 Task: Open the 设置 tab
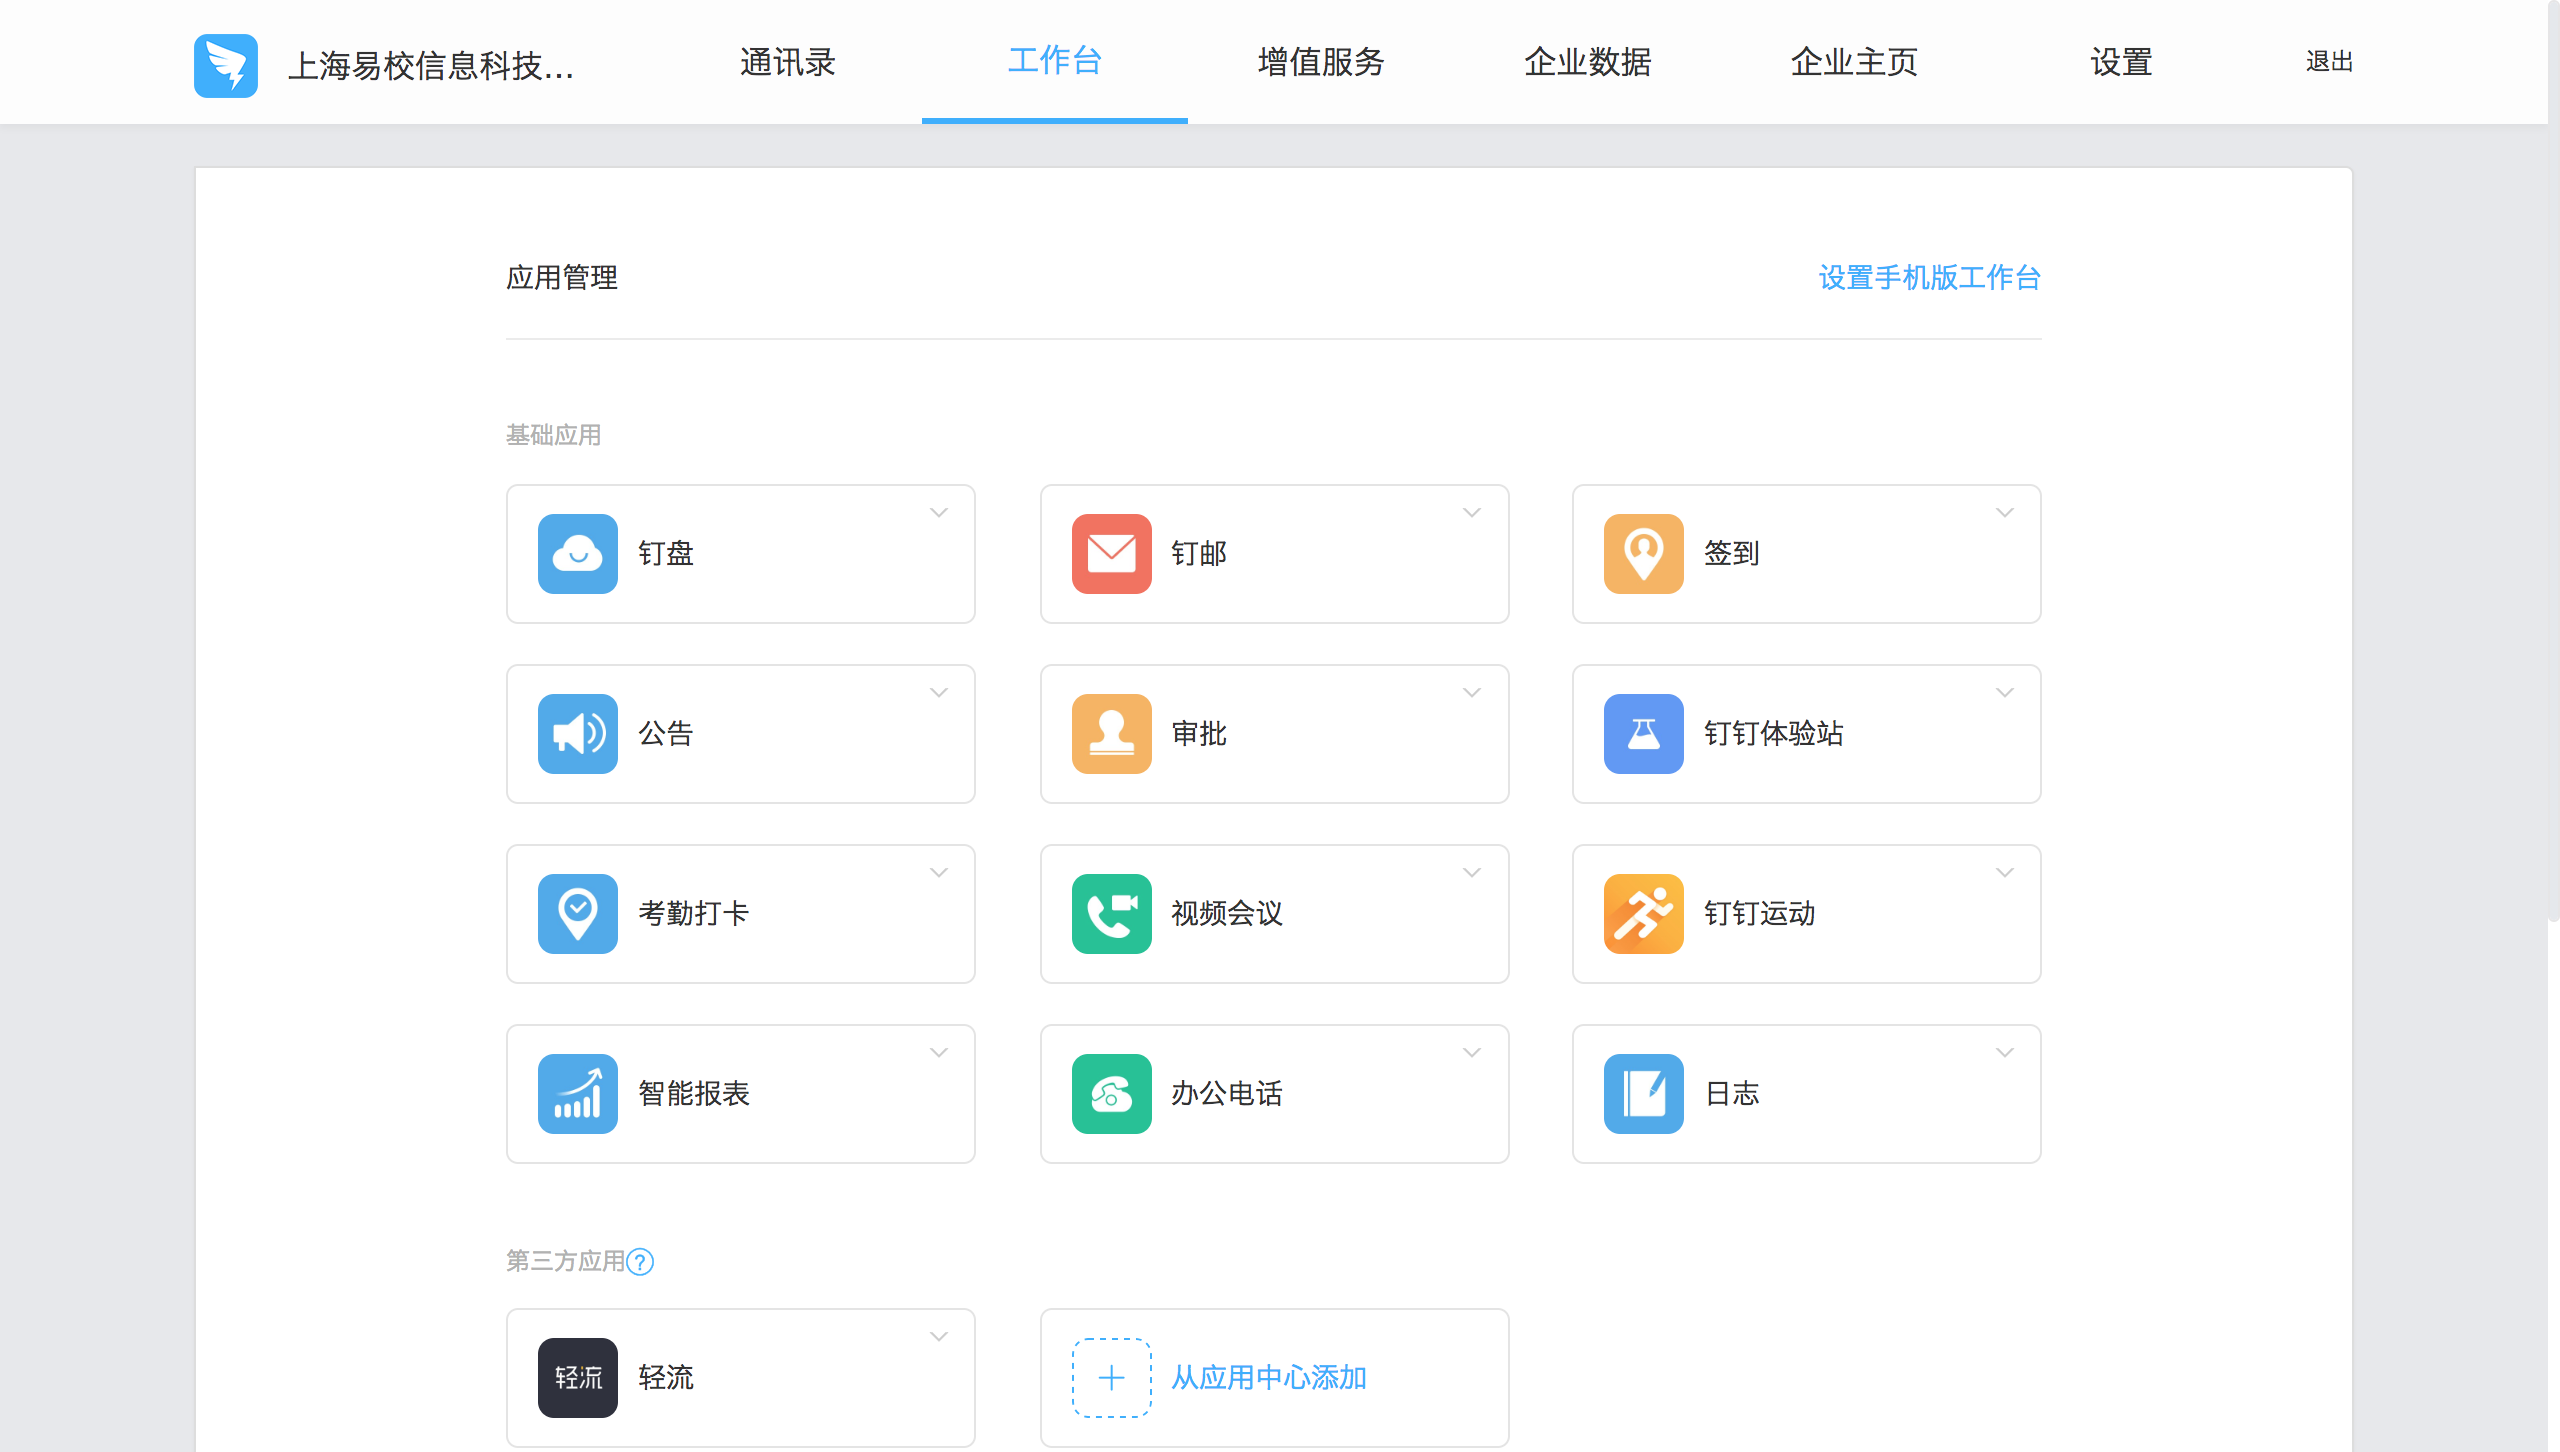coord(2121,62)
